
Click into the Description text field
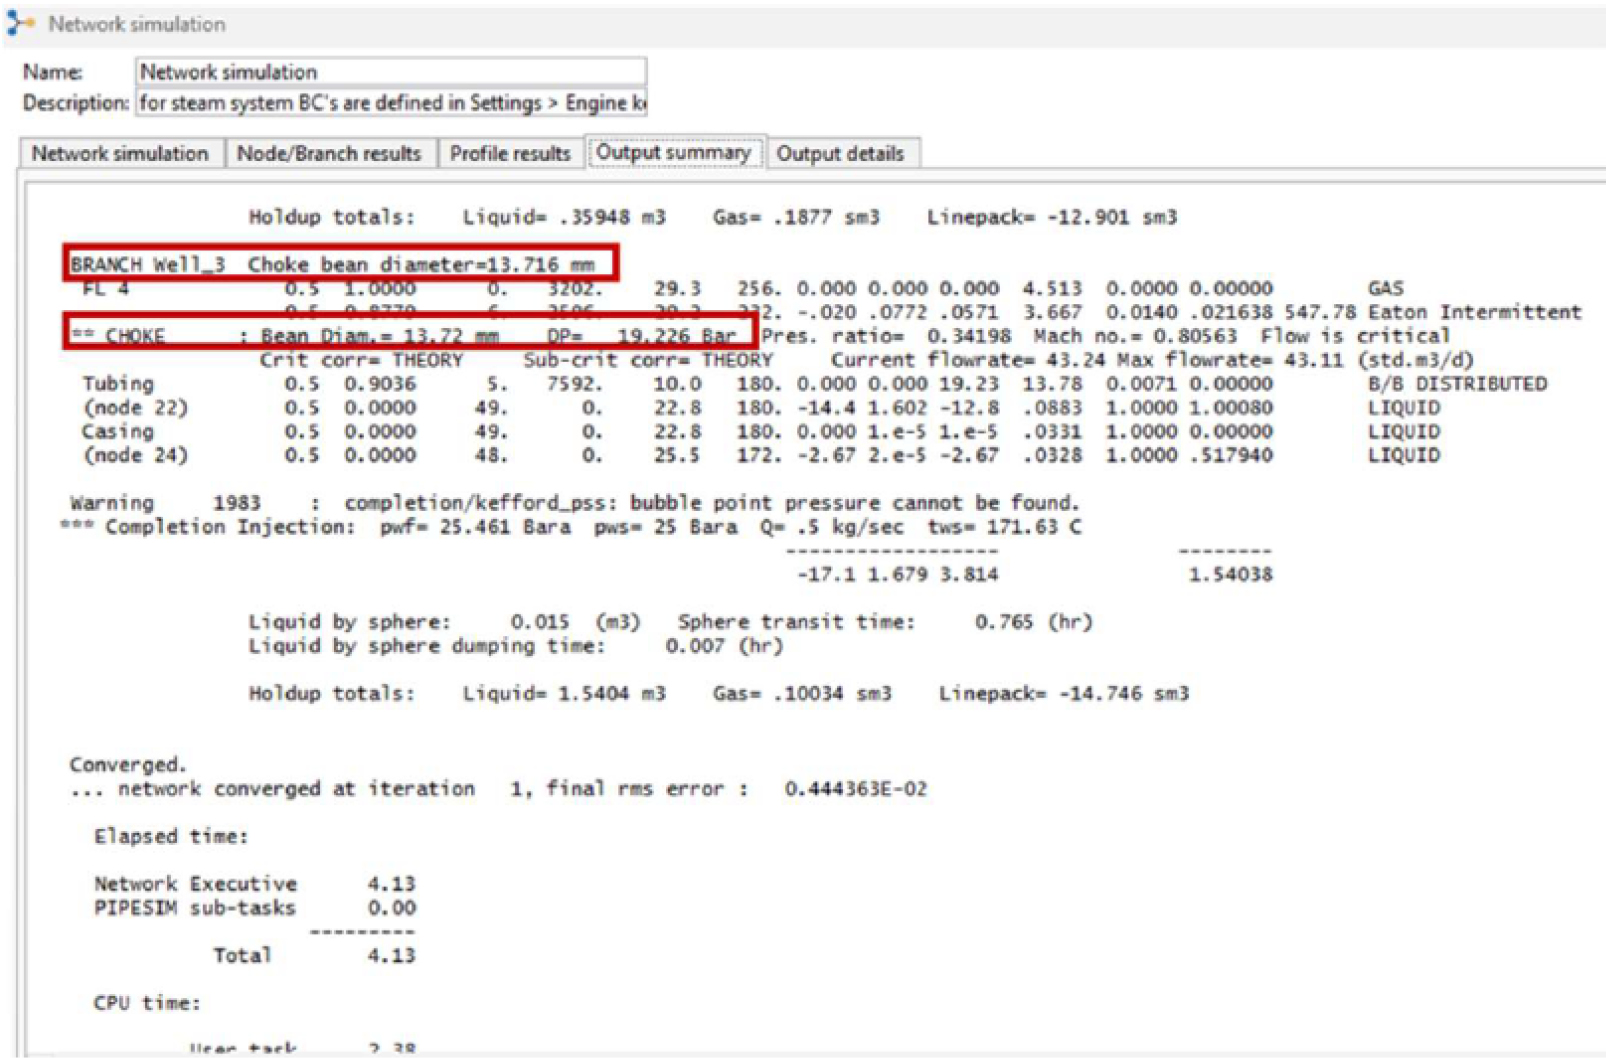390,103
